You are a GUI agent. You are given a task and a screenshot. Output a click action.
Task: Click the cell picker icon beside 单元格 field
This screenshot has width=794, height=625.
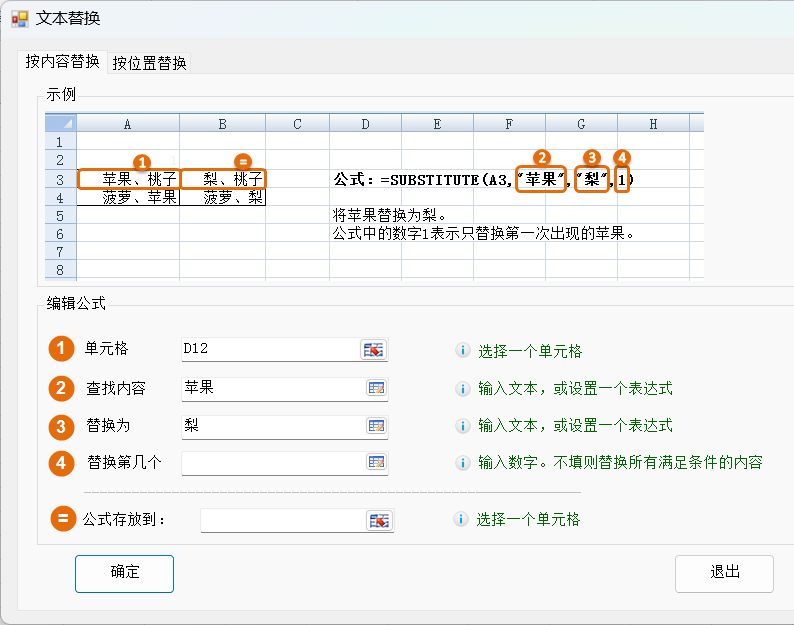[x=373, y=349]
